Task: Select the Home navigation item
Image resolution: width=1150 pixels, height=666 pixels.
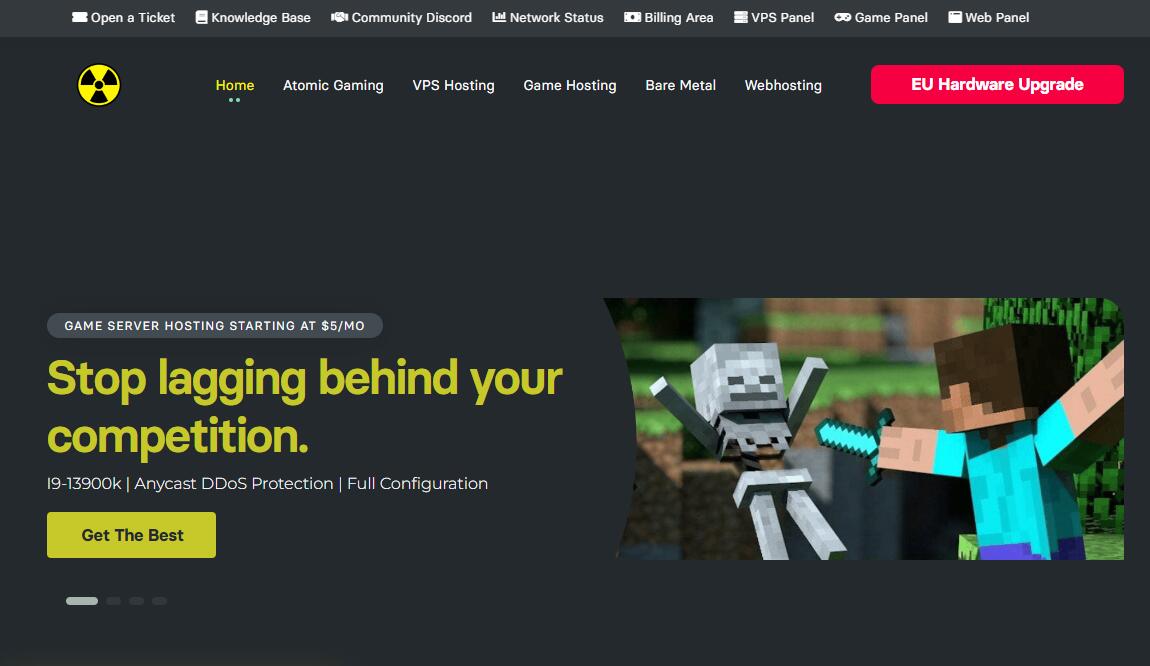Action: [235, 85]
